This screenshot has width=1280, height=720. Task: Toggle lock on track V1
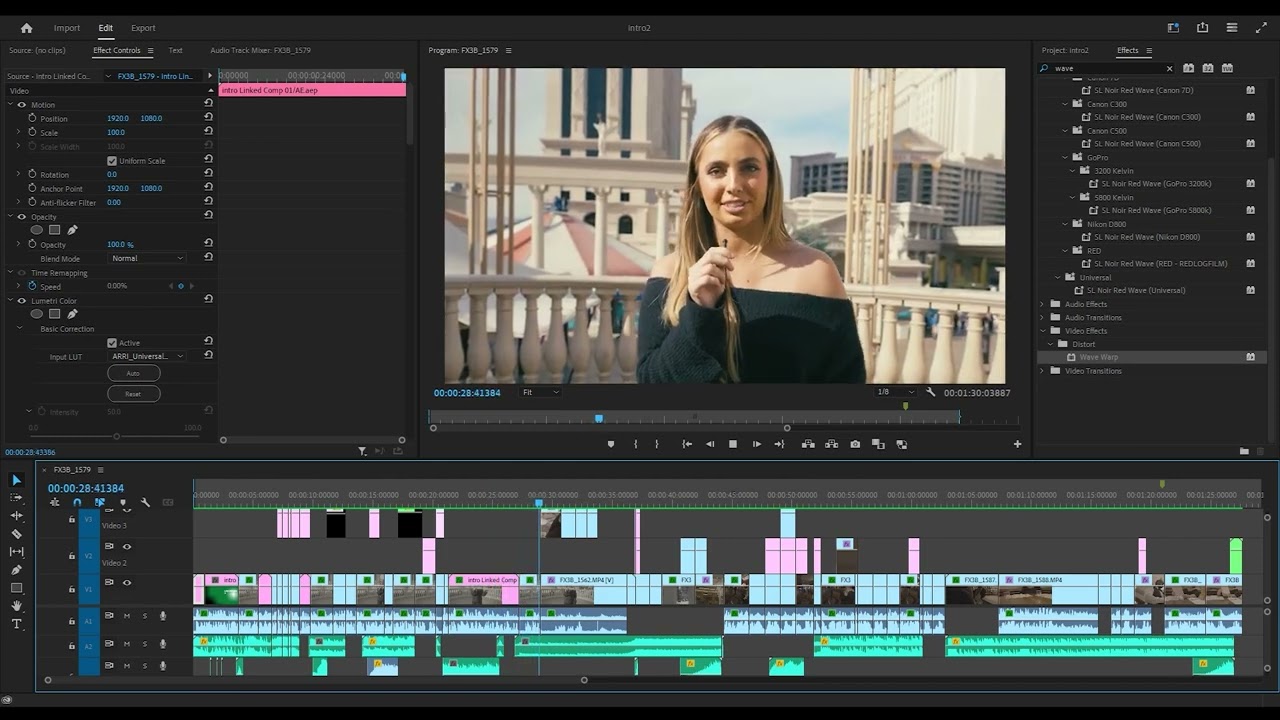click(x=71, y=589)
